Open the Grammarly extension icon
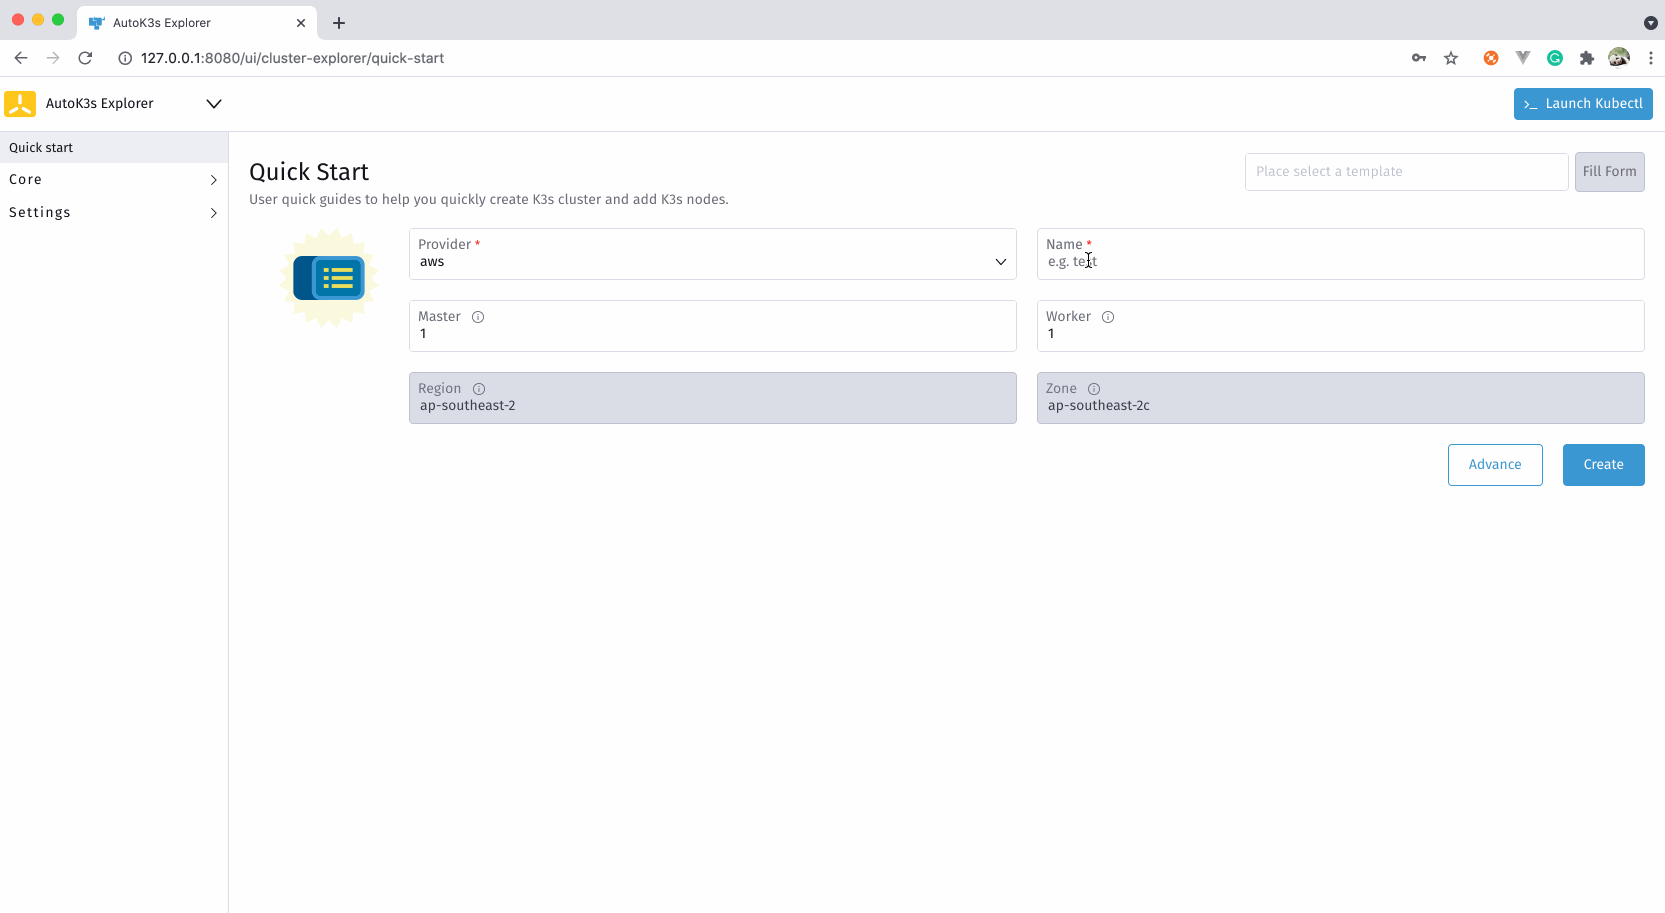 click(1555, 58)
